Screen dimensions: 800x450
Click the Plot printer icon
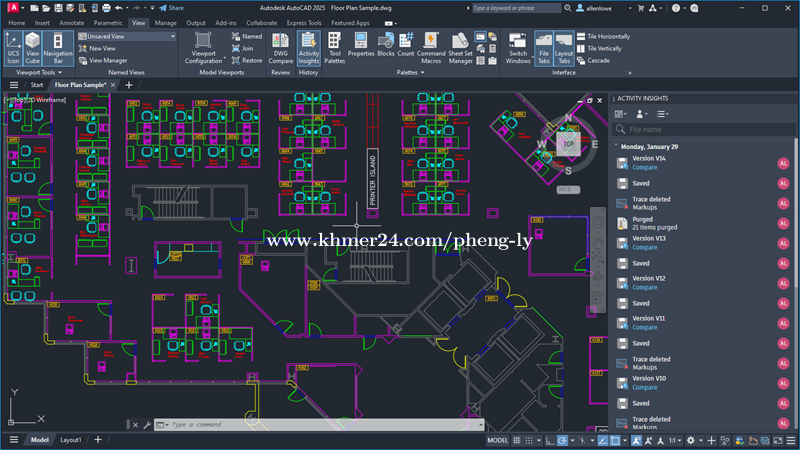pyautogui.click(x=106, y=8)
